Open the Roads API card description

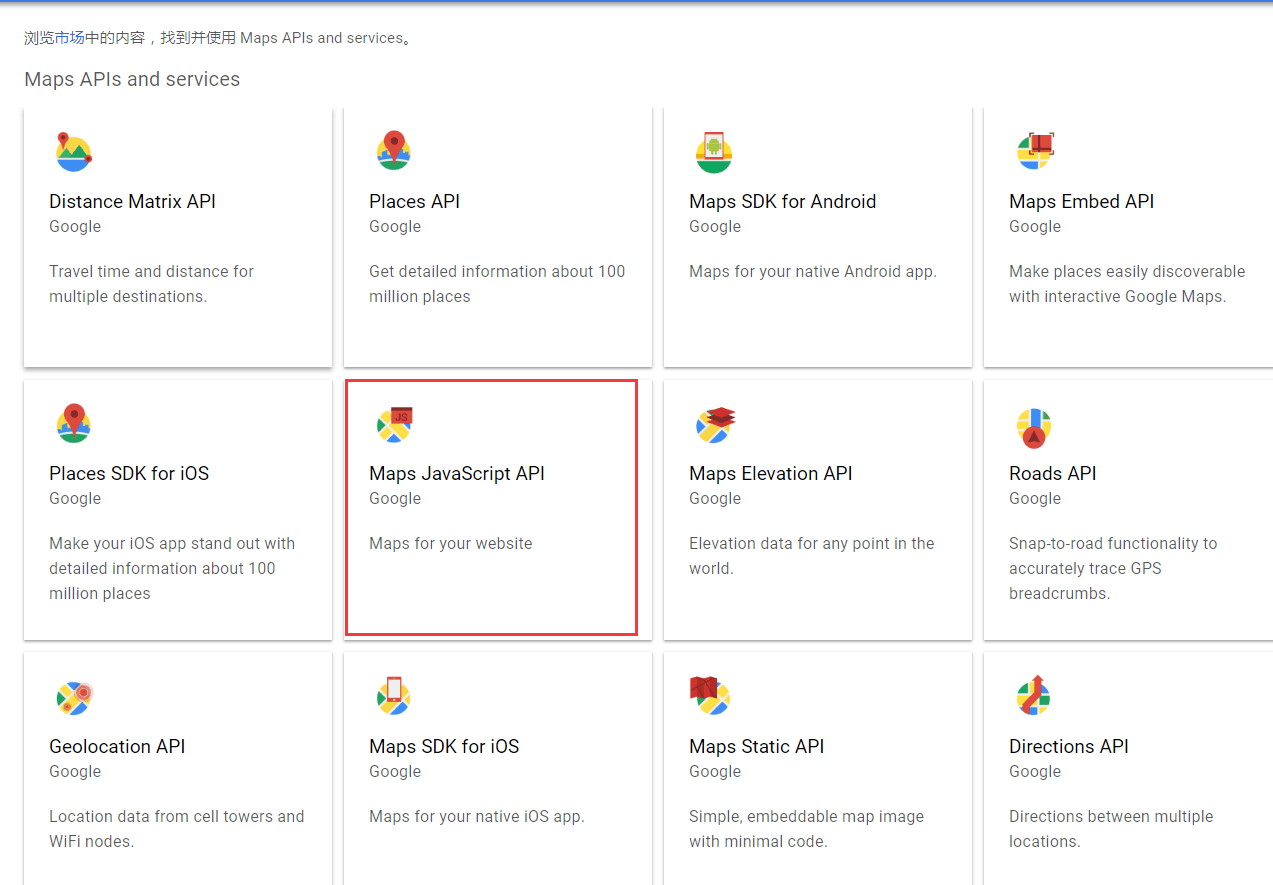click(x=1112, y=568)
